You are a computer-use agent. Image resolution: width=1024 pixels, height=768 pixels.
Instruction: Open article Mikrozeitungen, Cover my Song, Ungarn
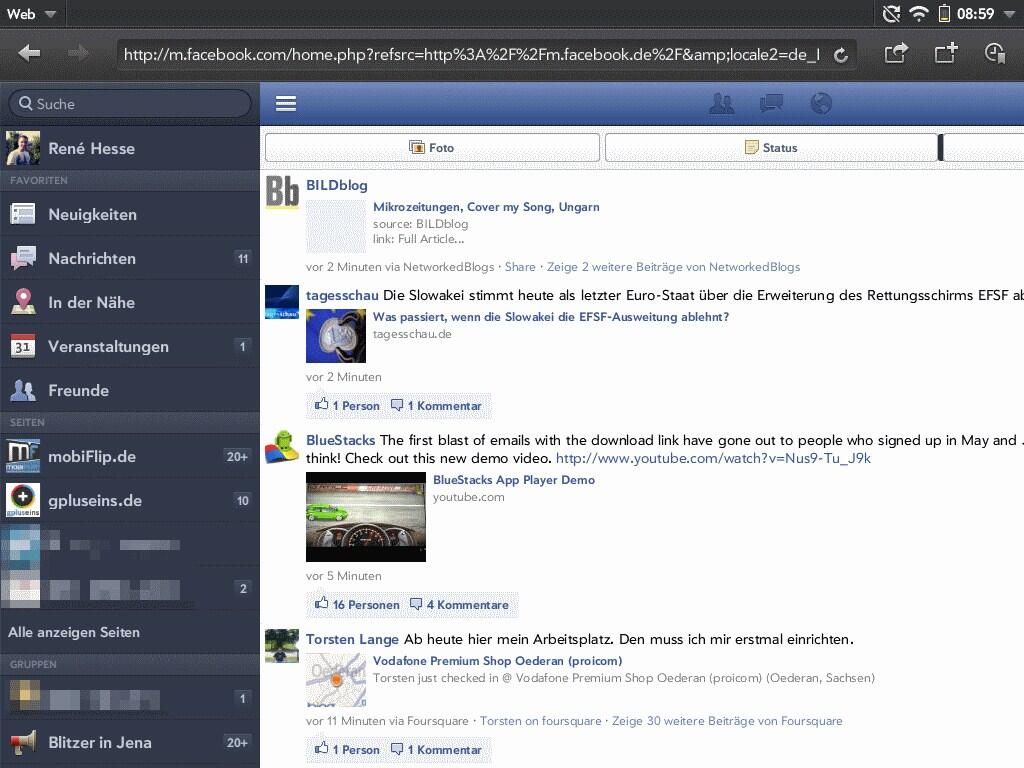point(486,207)
